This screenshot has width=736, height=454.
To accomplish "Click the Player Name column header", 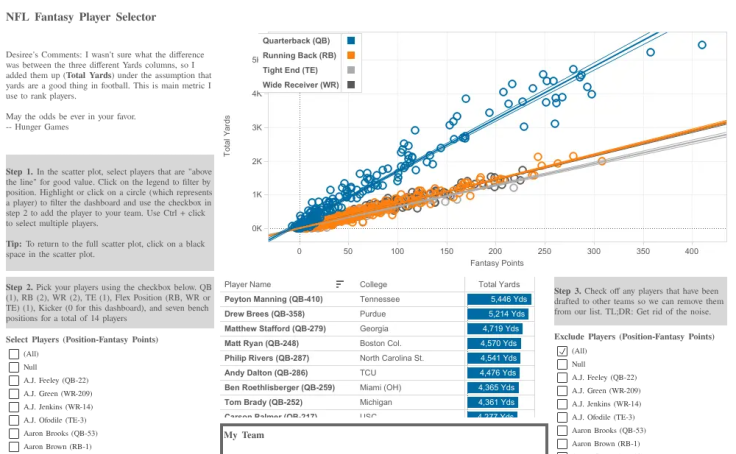I will 247,285.
